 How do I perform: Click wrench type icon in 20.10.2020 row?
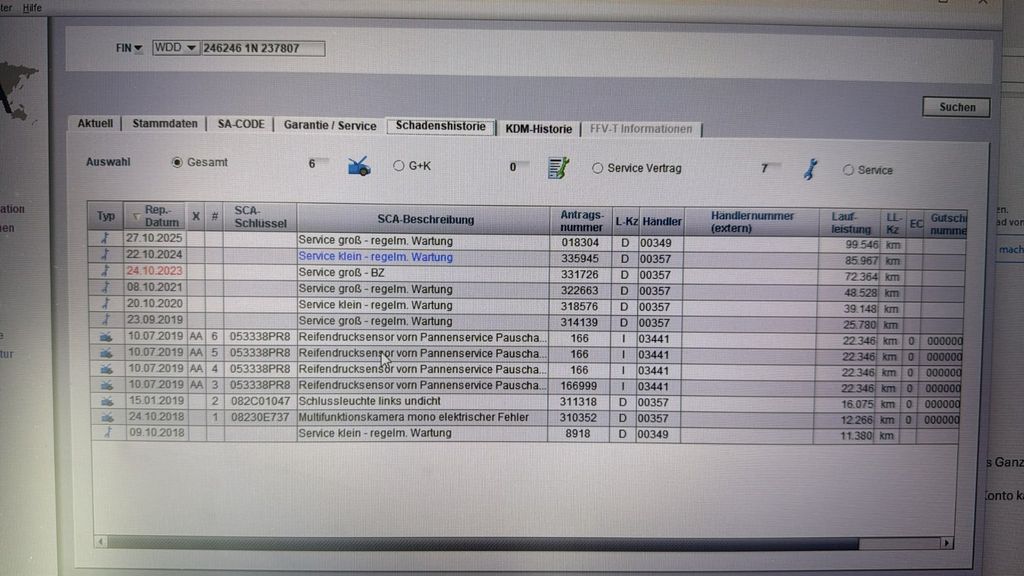coord(106,304)
